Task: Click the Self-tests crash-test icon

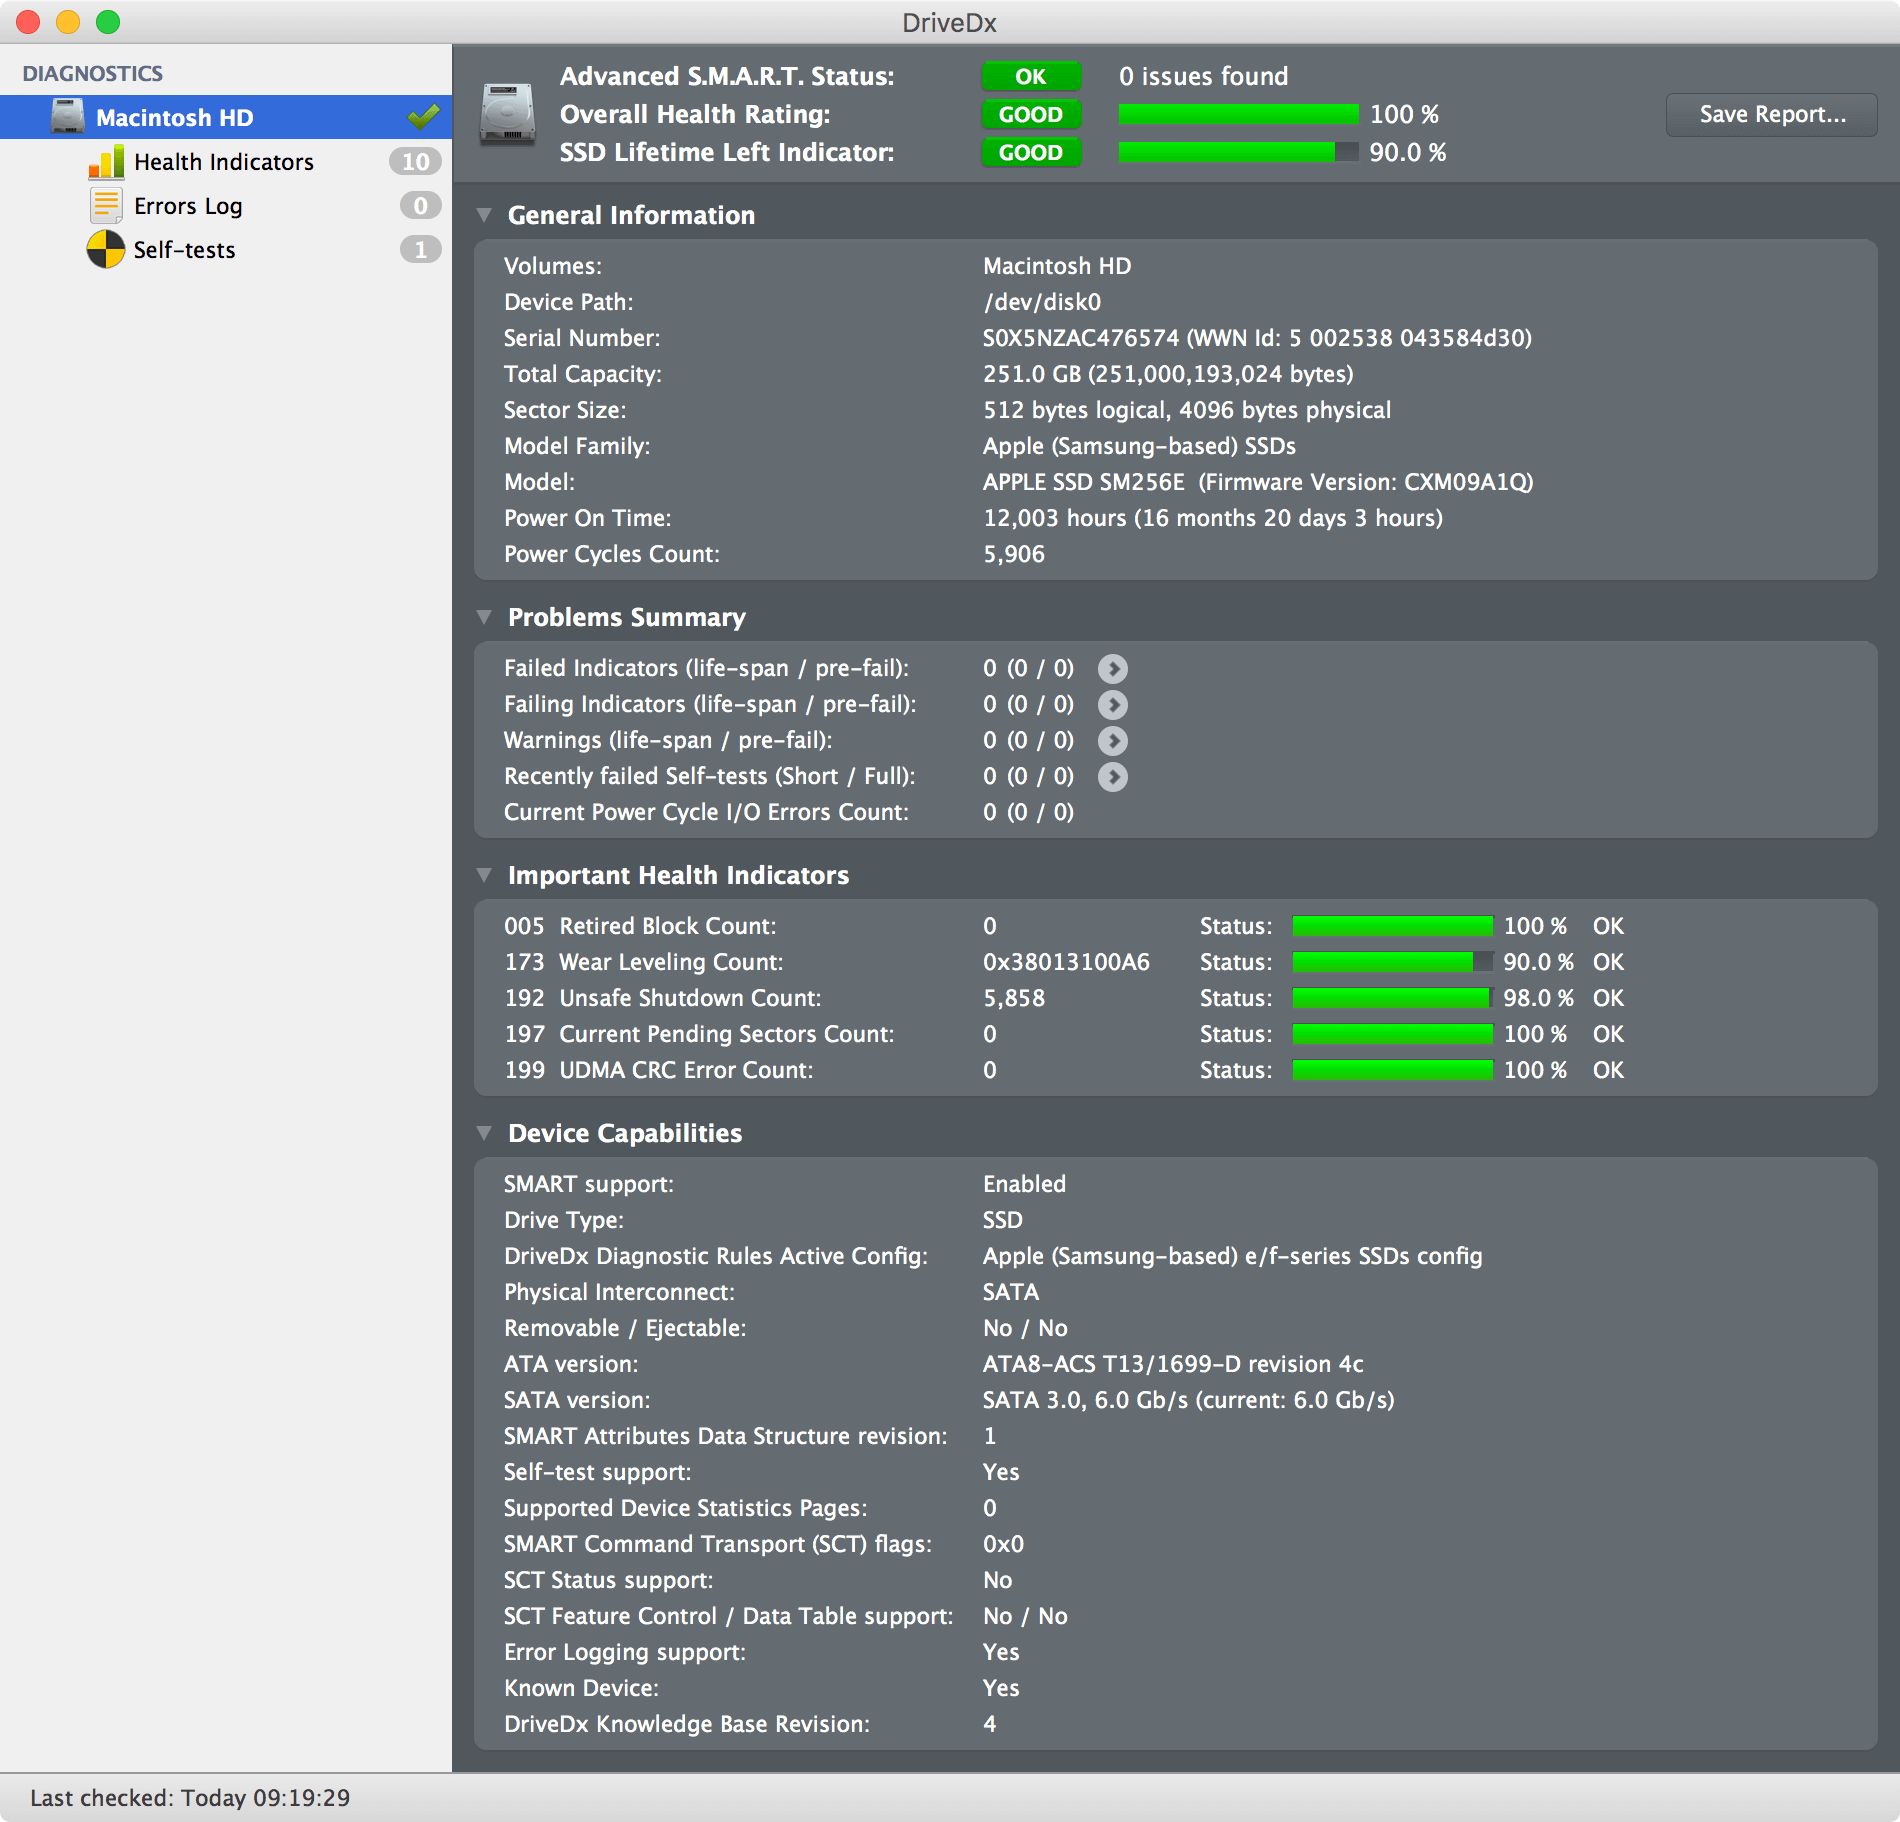Action: click(106, 250)
